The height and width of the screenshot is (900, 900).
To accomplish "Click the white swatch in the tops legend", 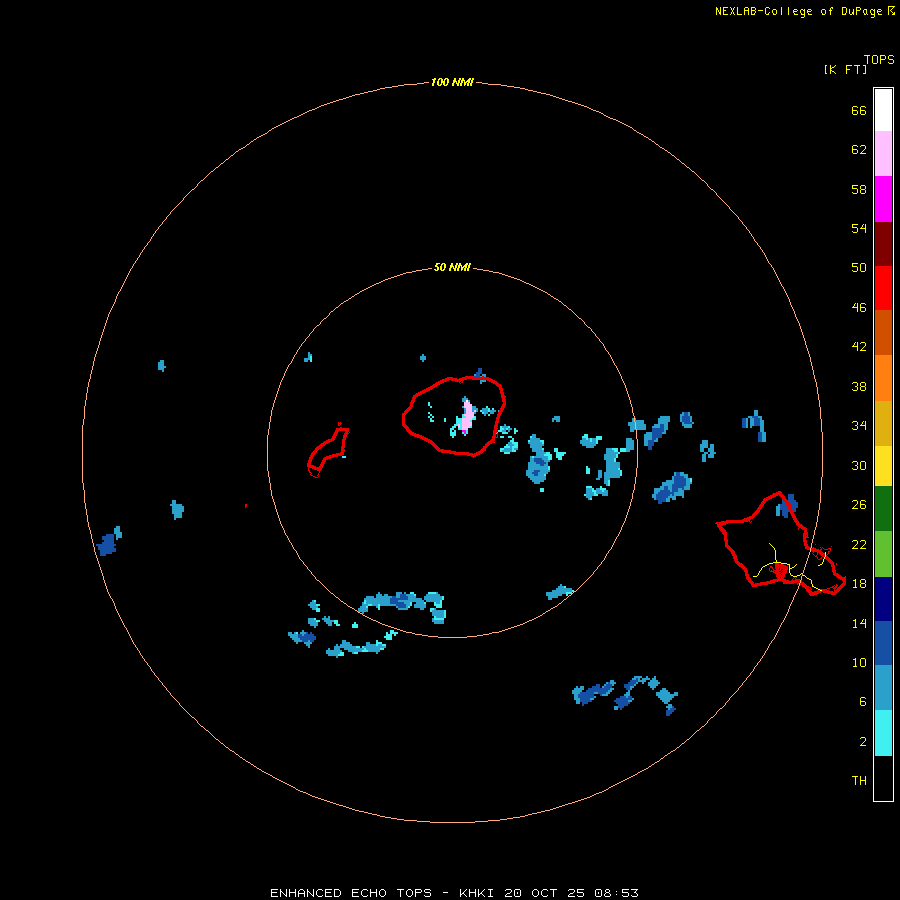I will pyautogui.click(x=883, y=110).
